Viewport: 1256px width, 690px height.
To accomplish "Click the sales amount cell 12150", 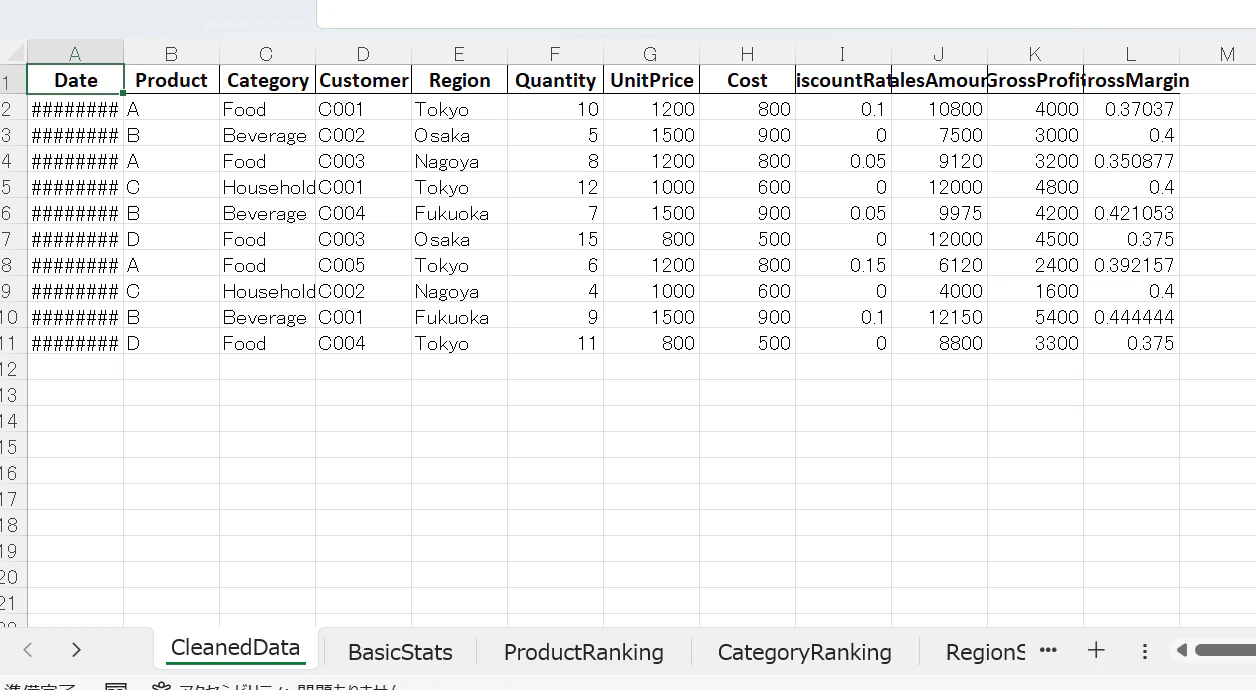I will coord(939,317).
